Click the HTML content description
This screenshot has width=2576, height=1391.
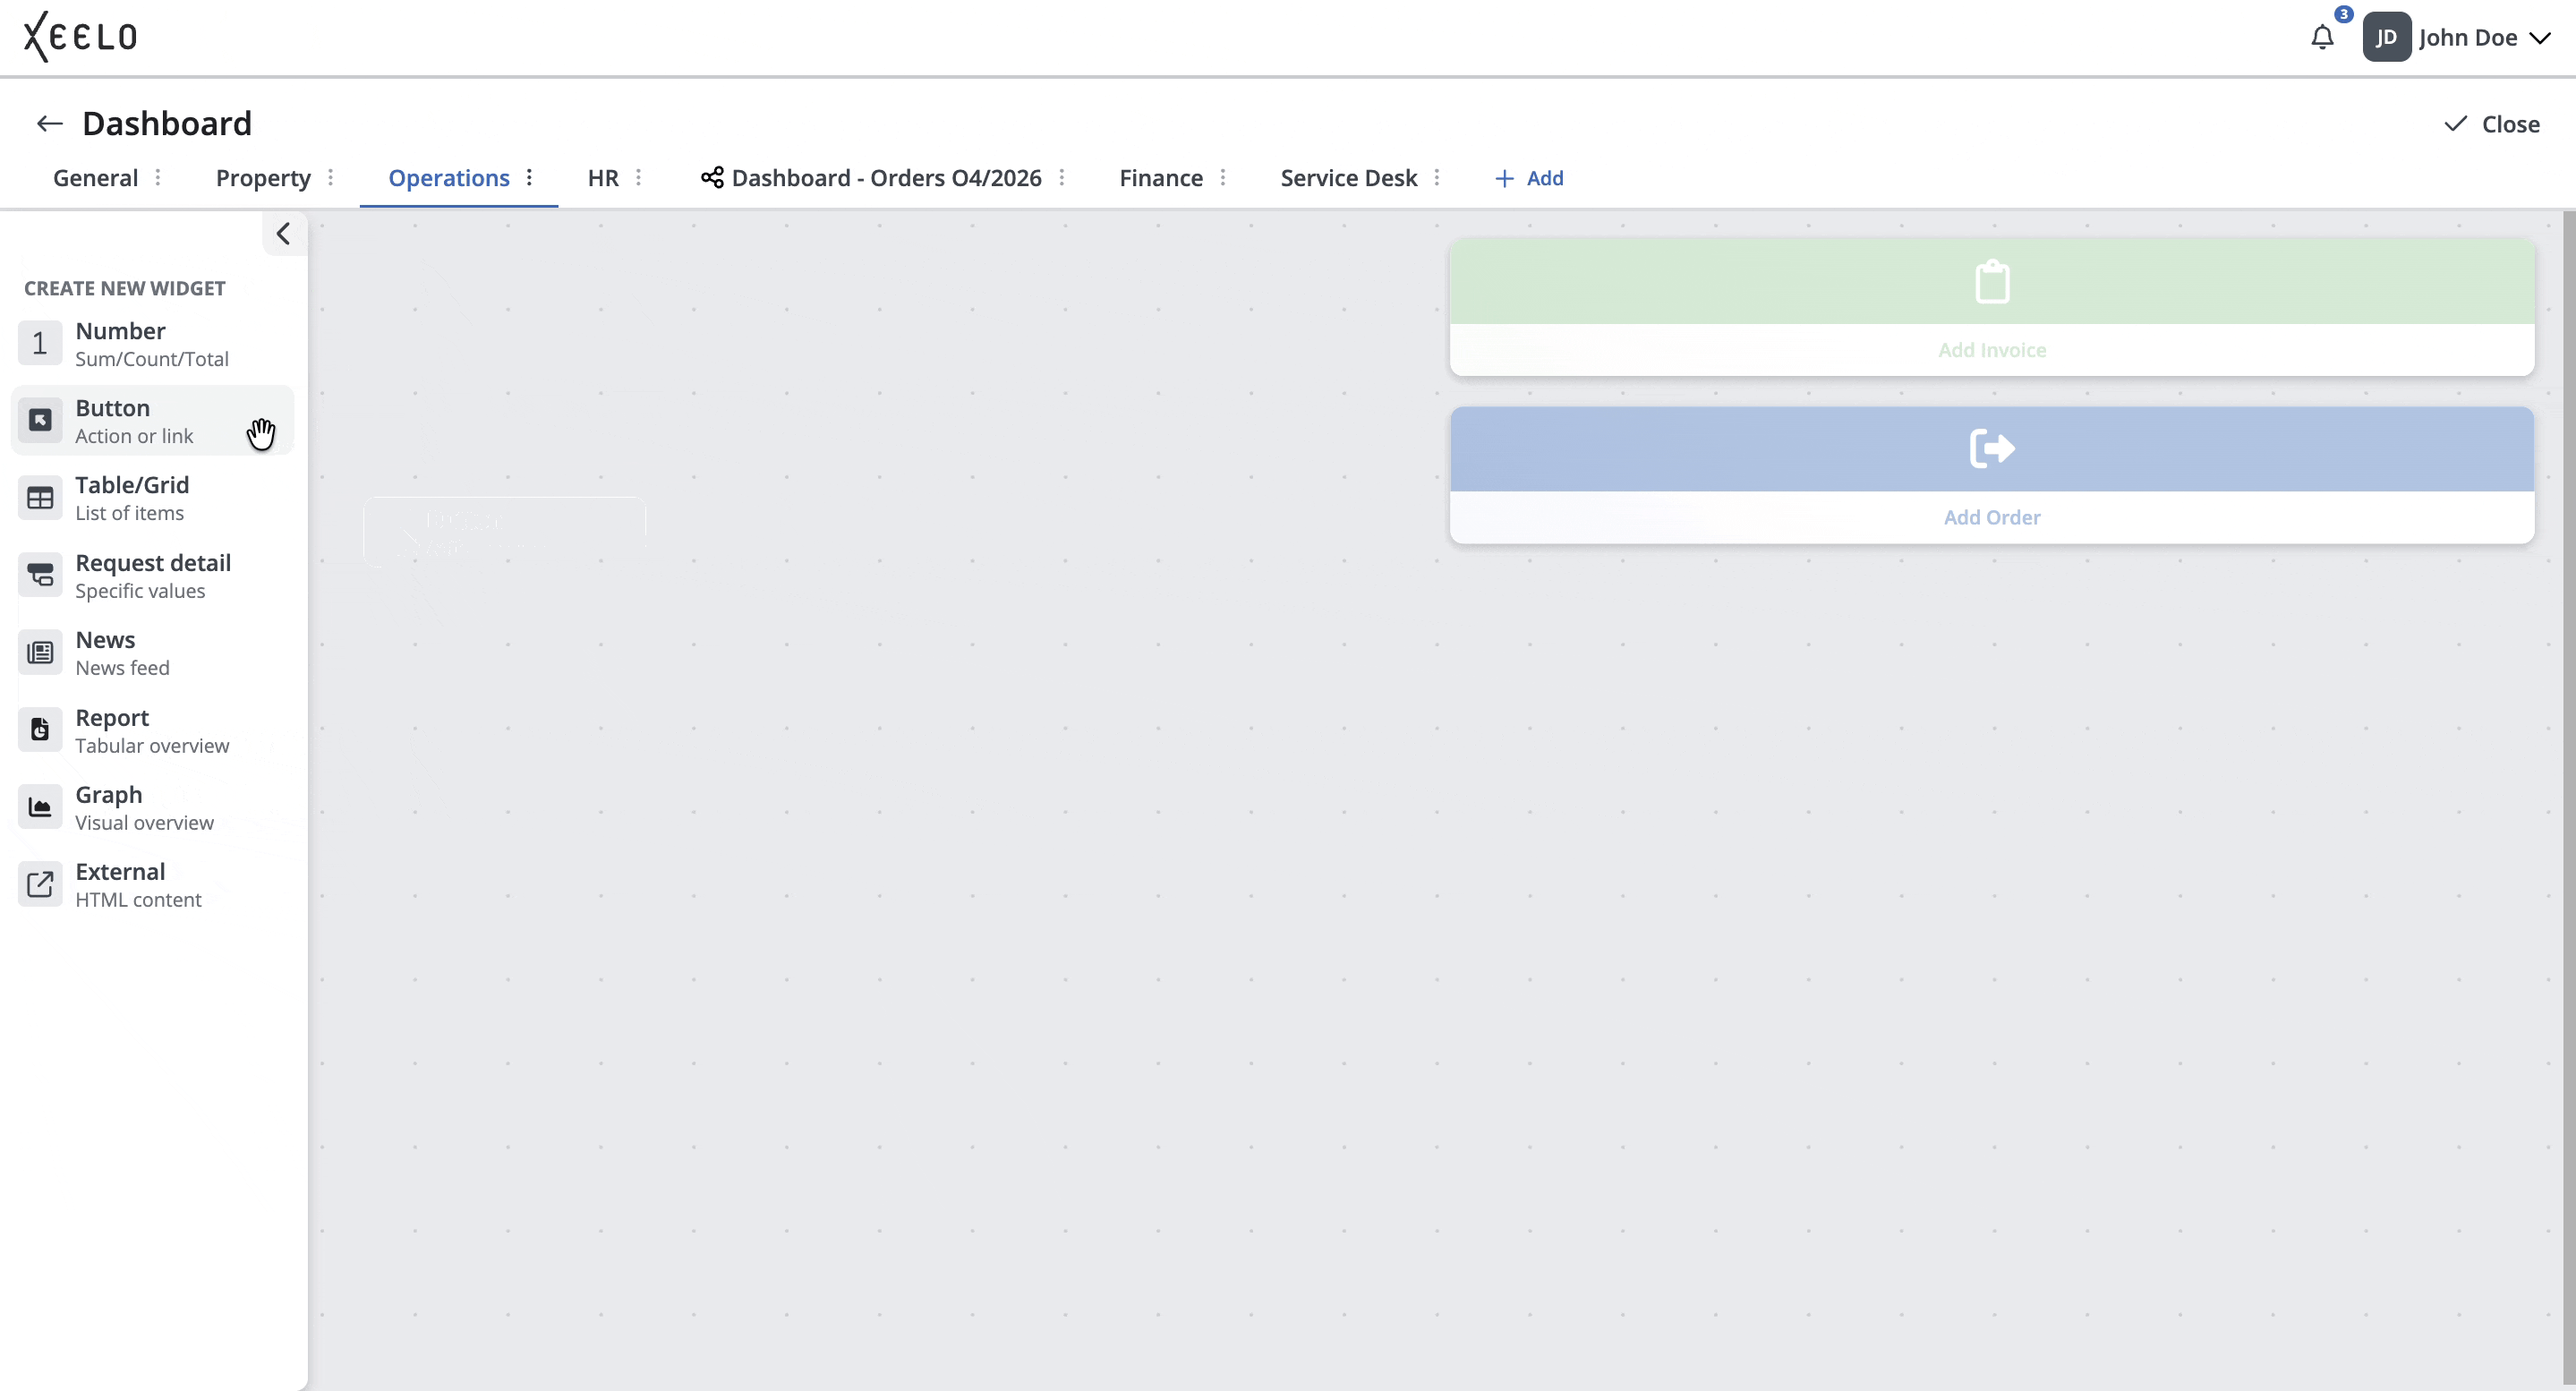138,900
